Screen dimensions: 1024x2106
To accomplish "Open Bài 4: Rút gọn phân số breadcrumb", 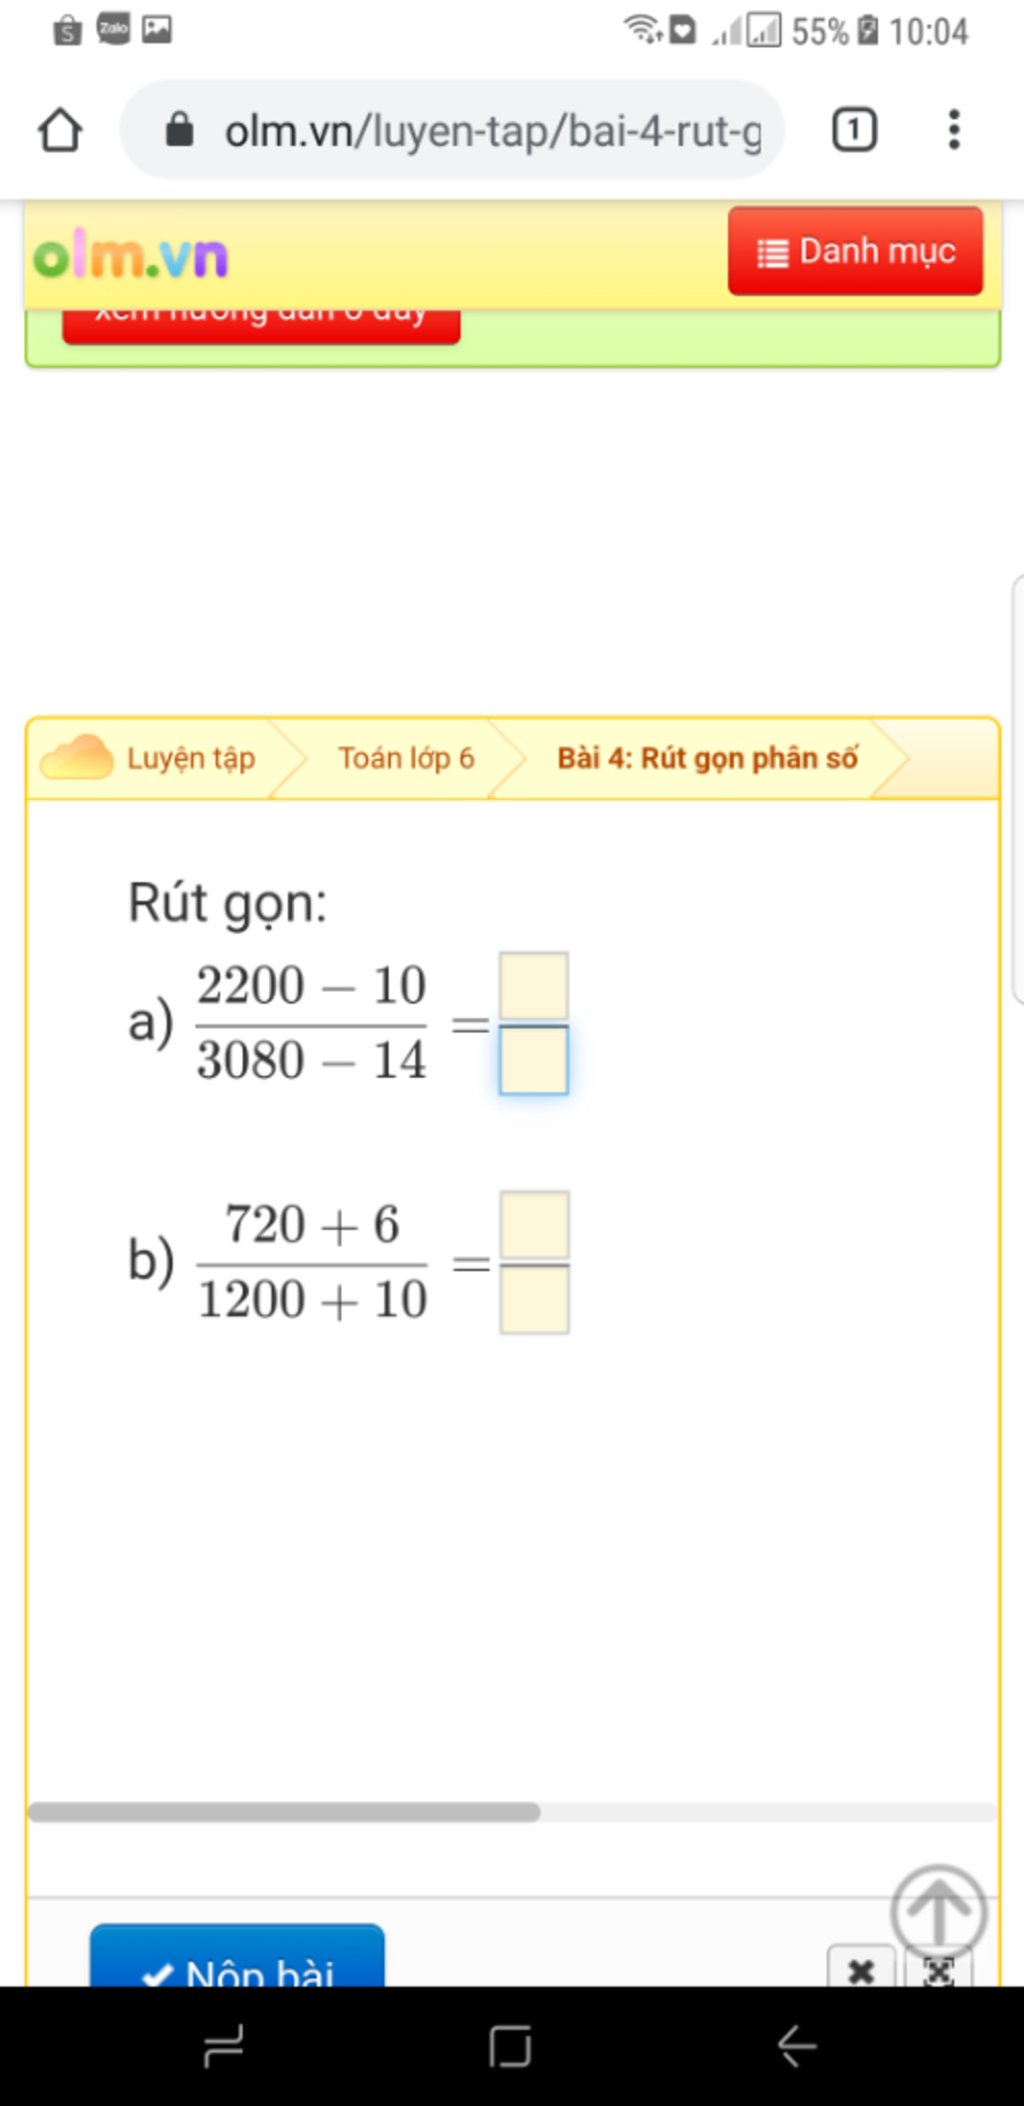I will pos(707,758).
